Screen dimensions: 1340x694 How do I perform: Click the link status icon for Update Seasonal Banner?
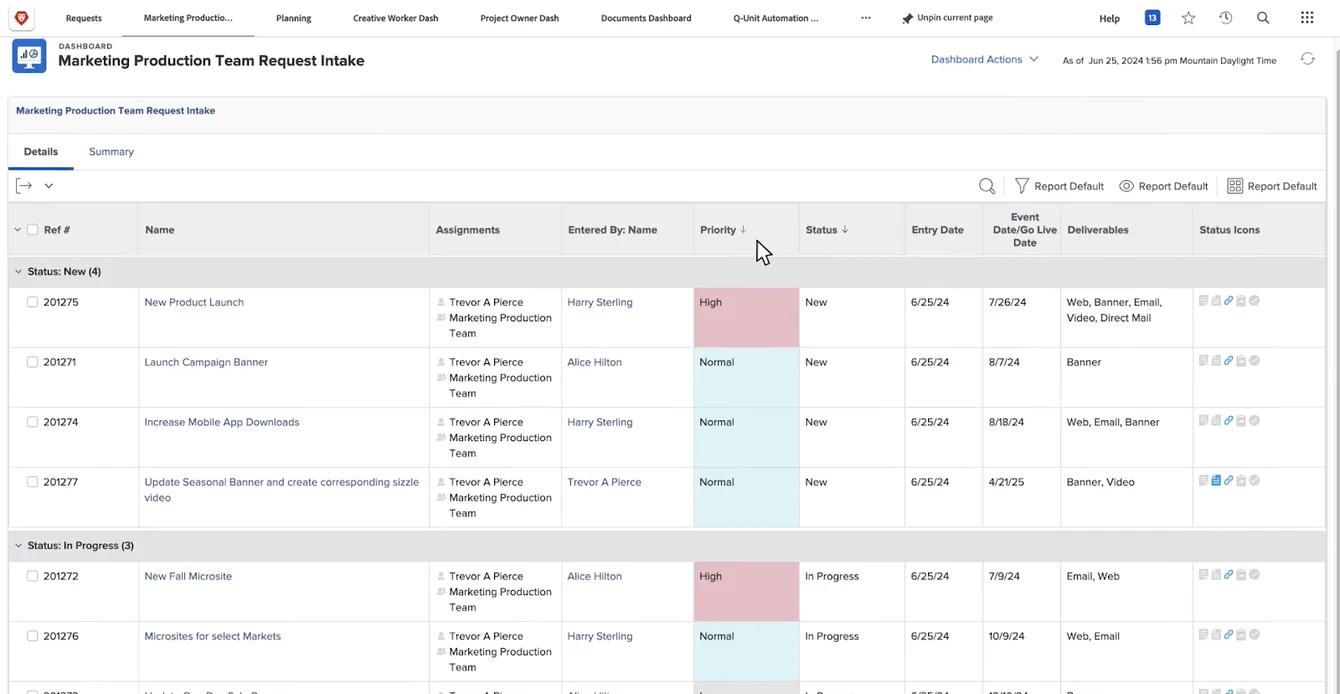(x=1229, y=481)
